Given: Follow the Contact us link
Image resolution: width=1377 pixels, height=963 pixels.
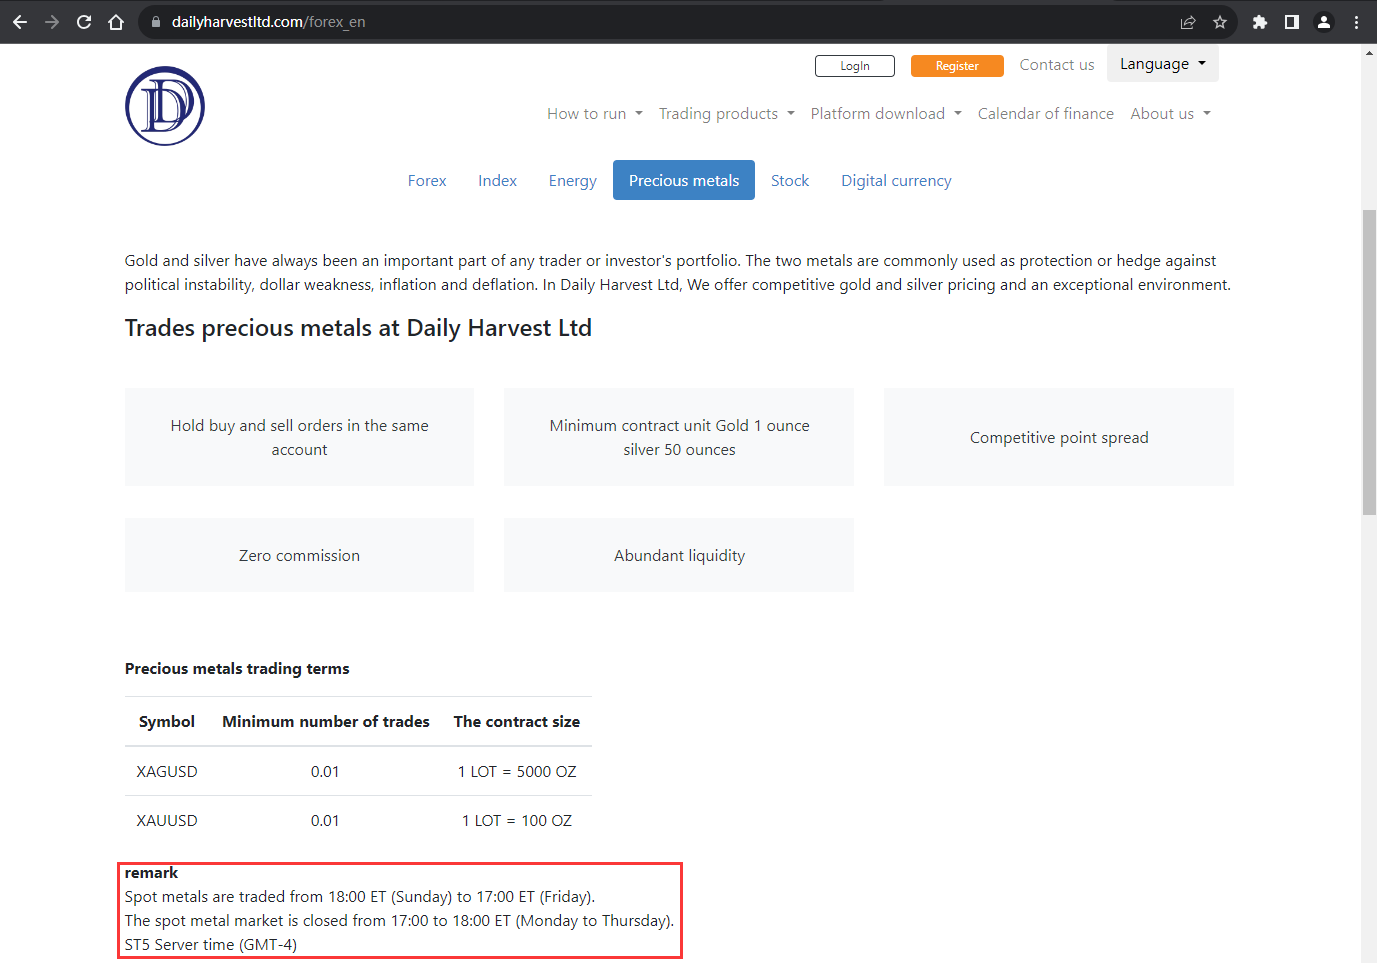Looking at the screenshot, I should coord(1057,65).
